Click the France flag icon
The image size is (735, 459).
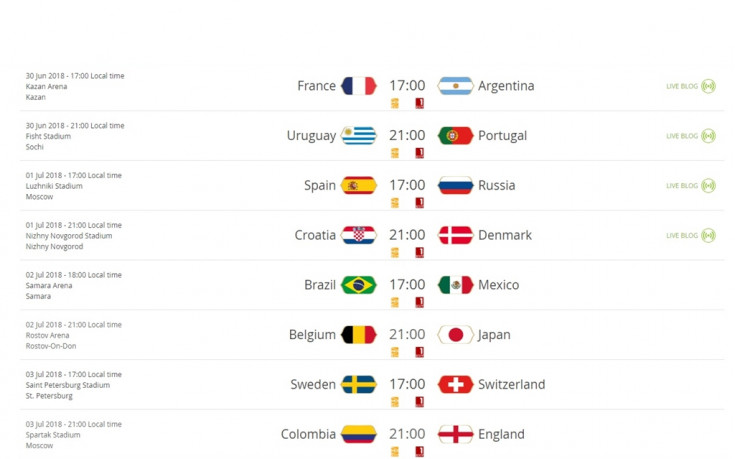[359, 86]
